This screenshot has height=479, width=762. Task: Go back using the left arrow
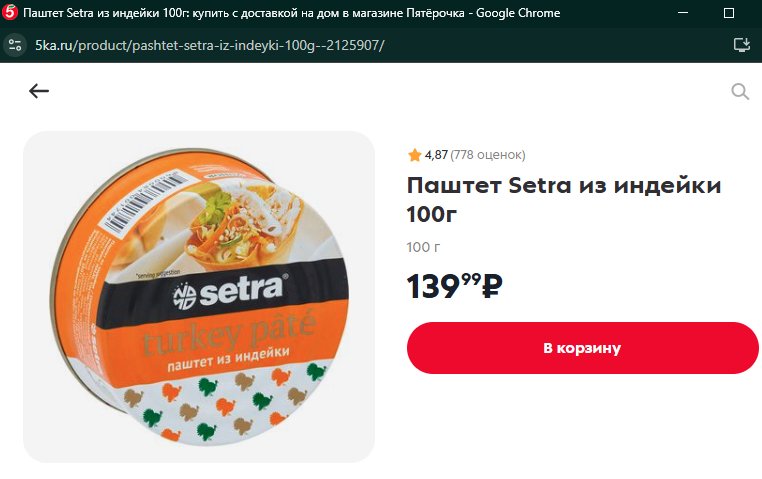tap(39, 91)
